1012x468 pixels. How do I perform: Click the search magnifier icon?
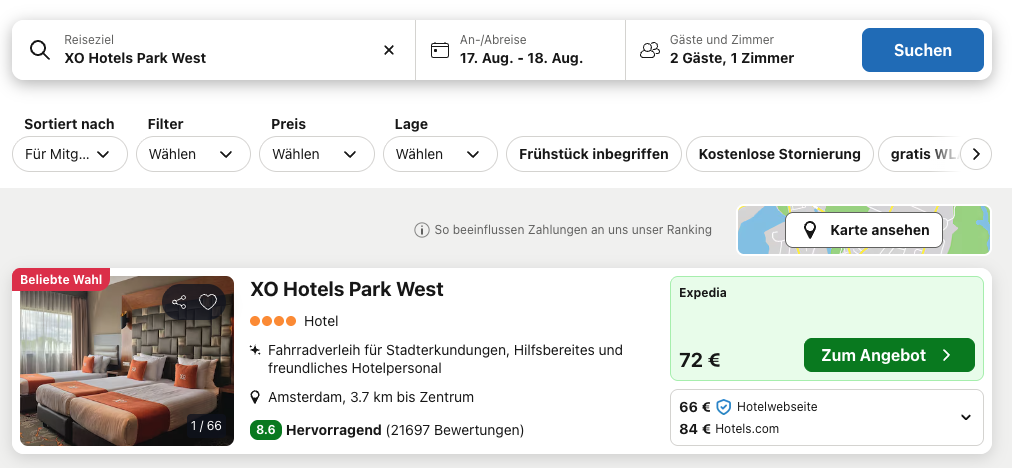[40, 50]
